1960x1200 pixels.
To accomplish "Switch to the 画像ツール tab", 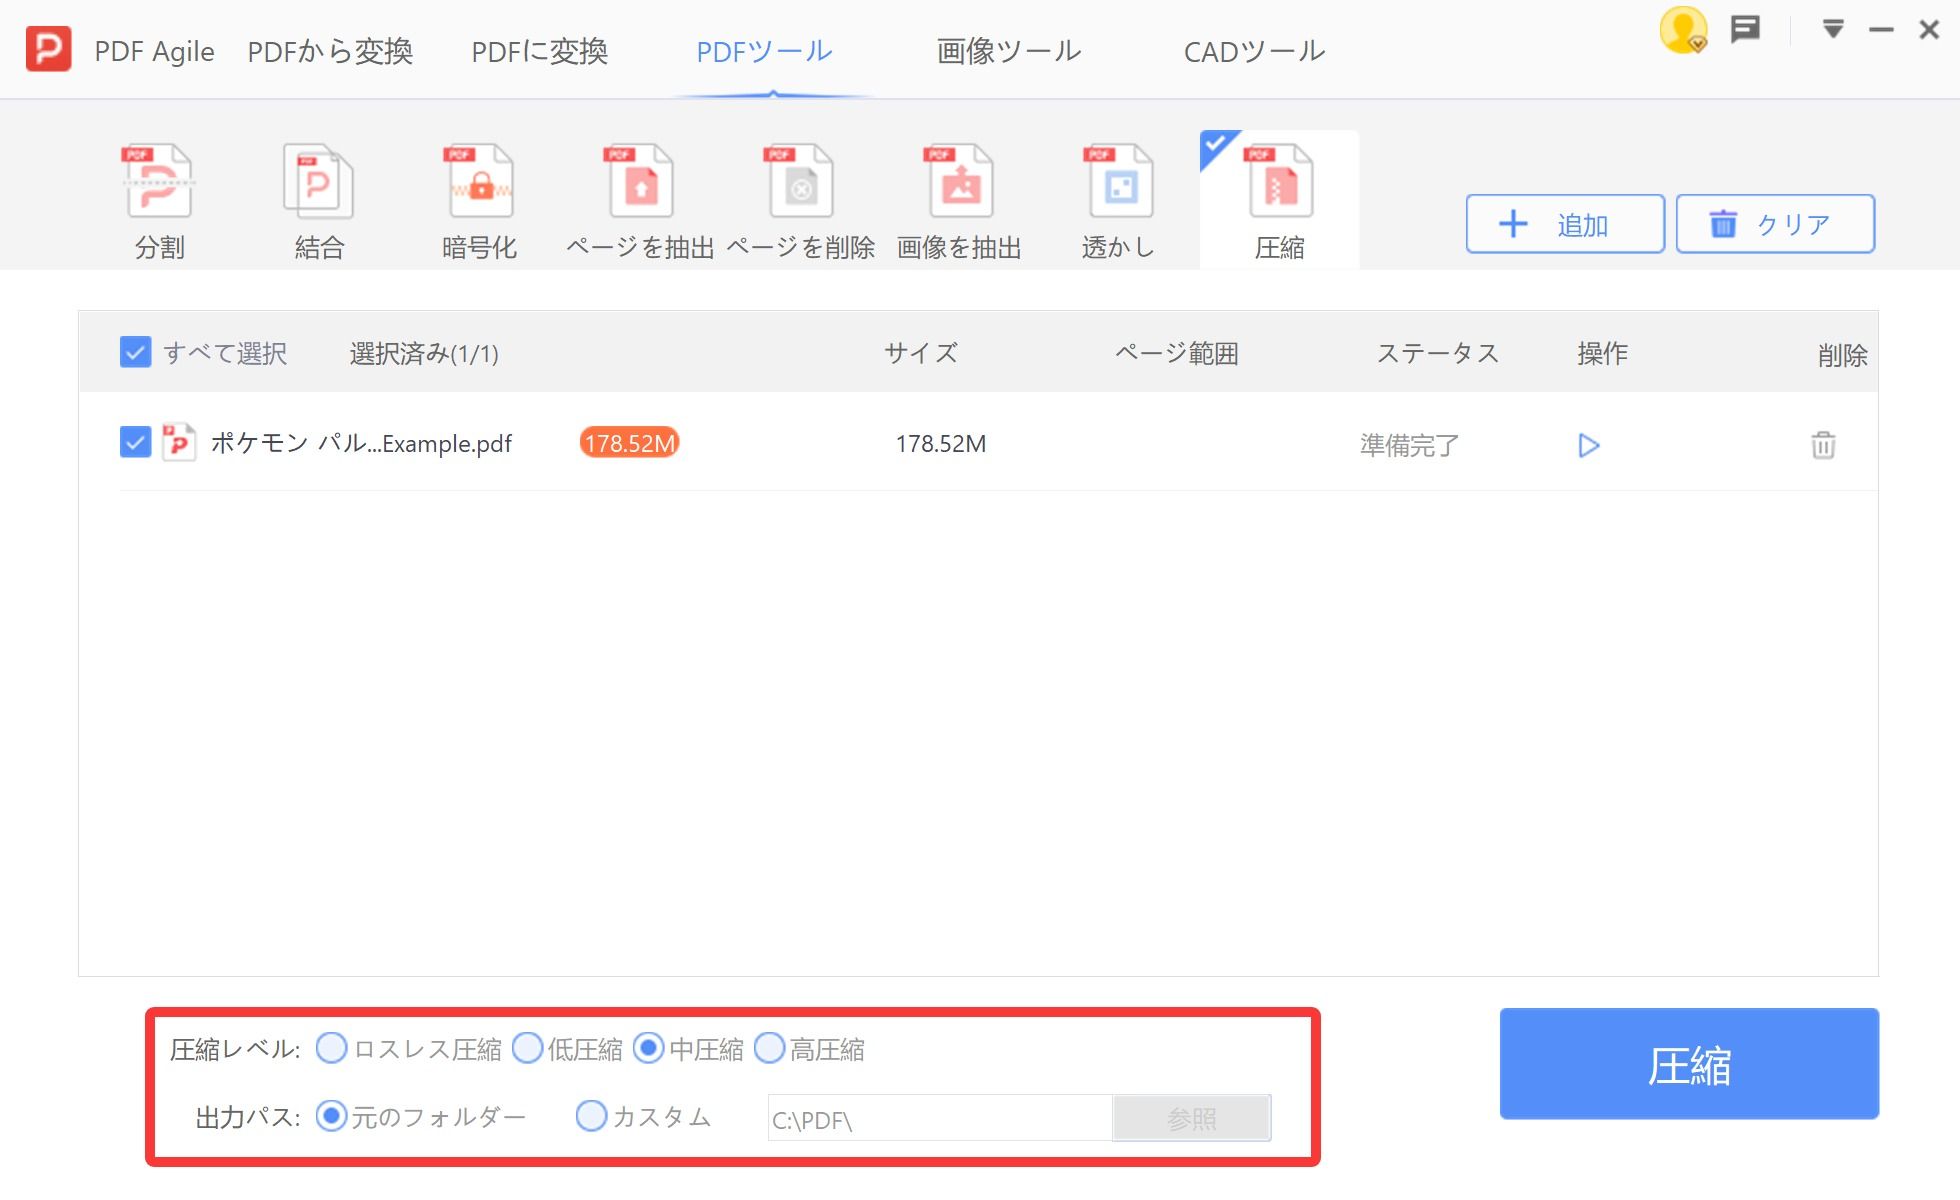I will (1007, 50).
